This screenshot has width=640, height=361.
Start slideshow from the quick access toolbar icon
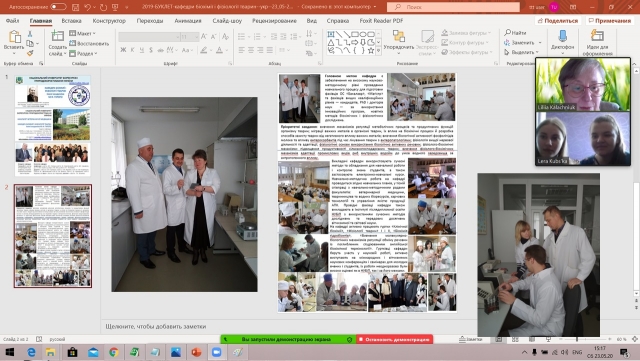(x=115, y=7)
